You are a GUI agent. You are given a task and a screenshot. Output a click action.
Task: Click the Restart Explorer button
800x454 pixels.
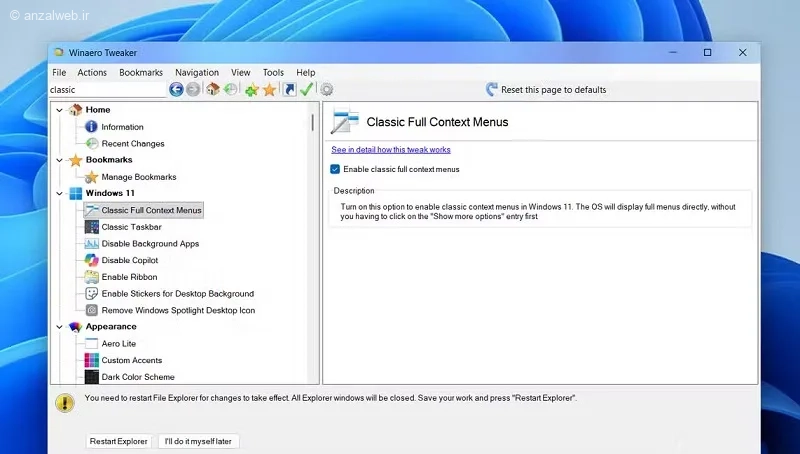pos(118,441)
